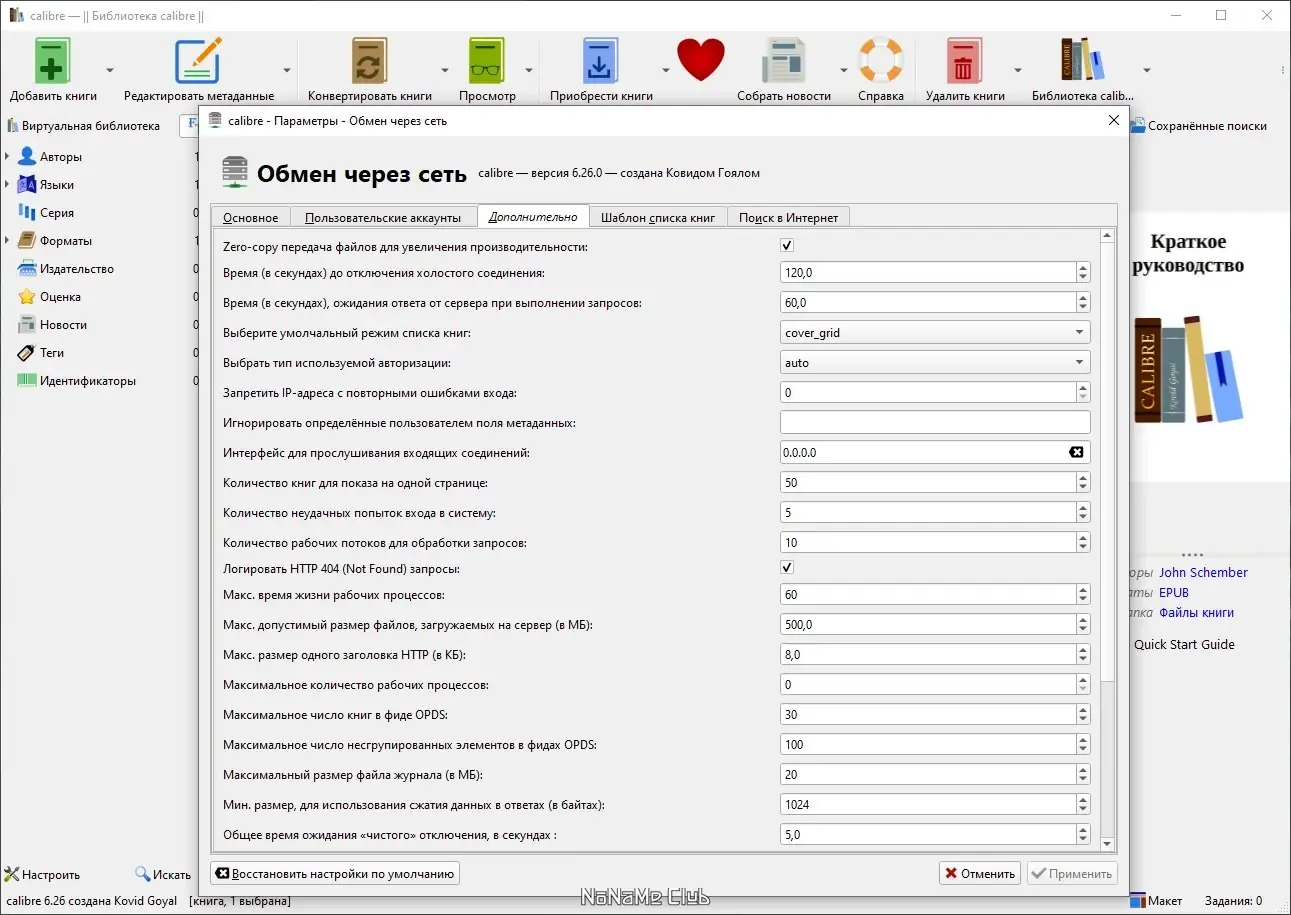Click the listening interface field showing 0.0.0.0
1291x915 pixels.
point(935,453)
